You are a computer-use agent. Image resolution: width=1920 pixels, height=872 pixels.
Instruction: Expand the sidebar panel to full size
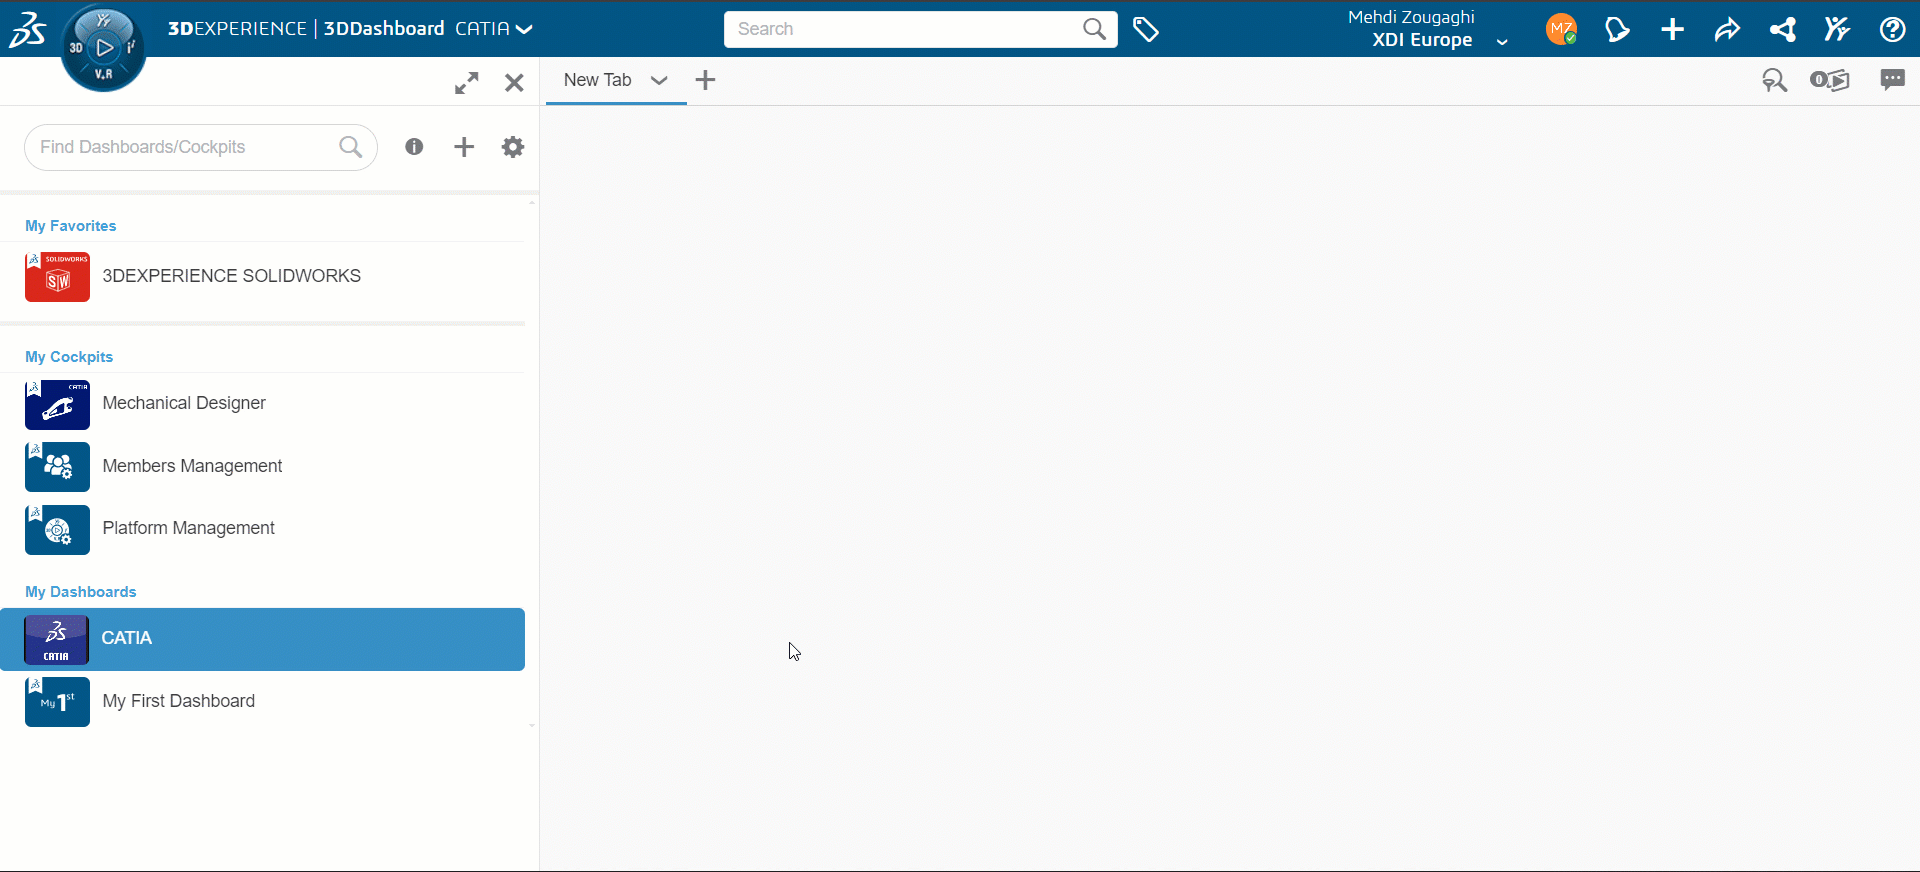466,83
